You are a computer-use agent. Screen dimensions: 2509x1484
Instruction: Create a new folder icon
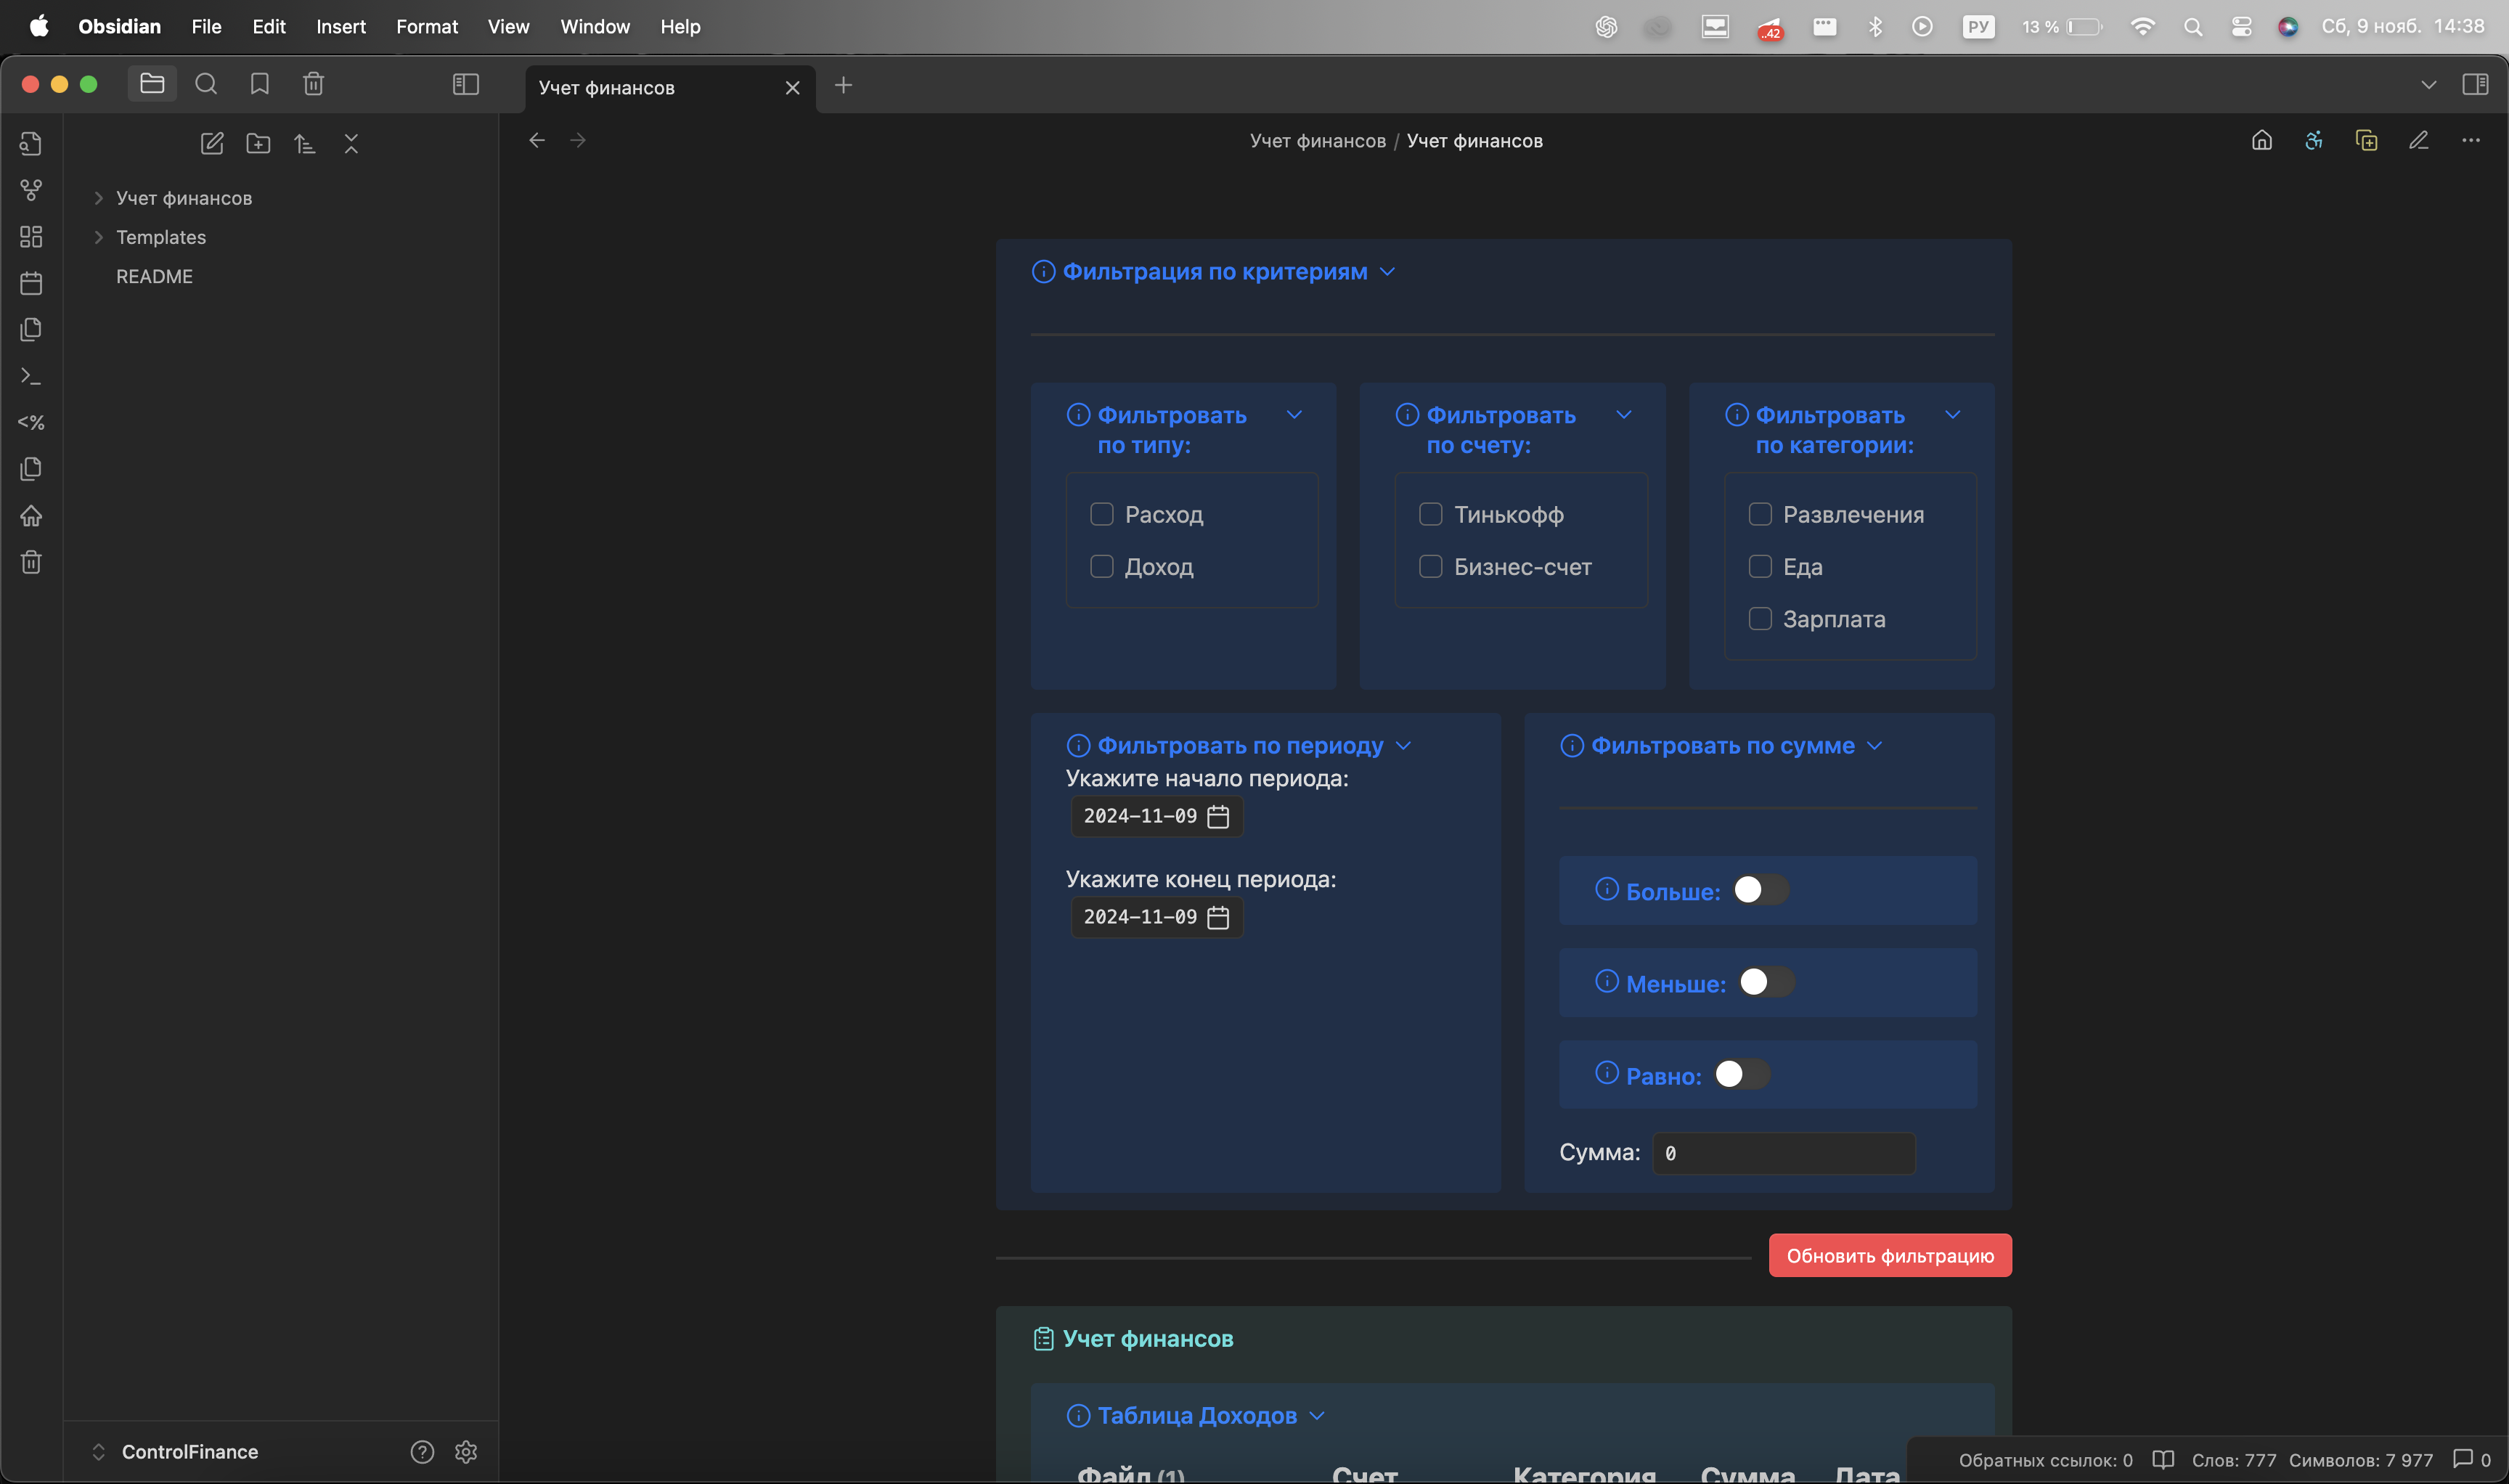point(258,143)
